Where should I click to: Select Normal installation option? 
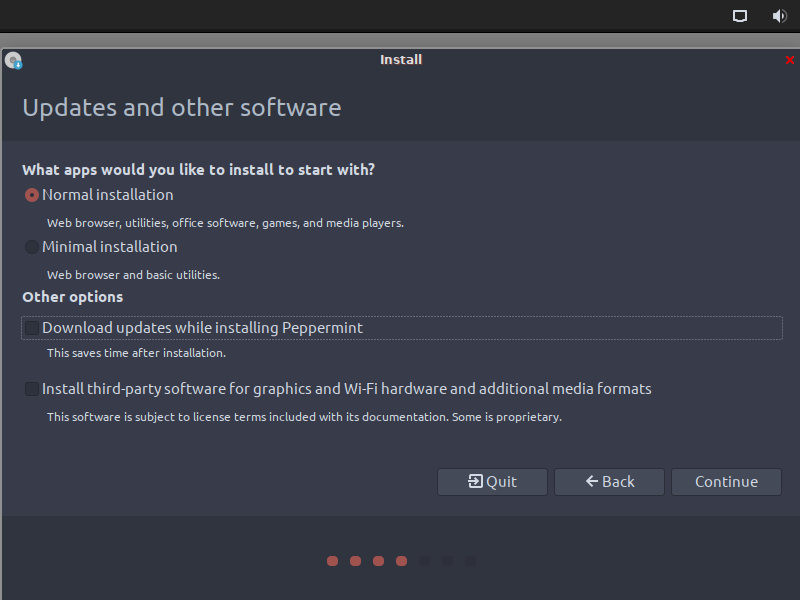(x=32, y=195)
